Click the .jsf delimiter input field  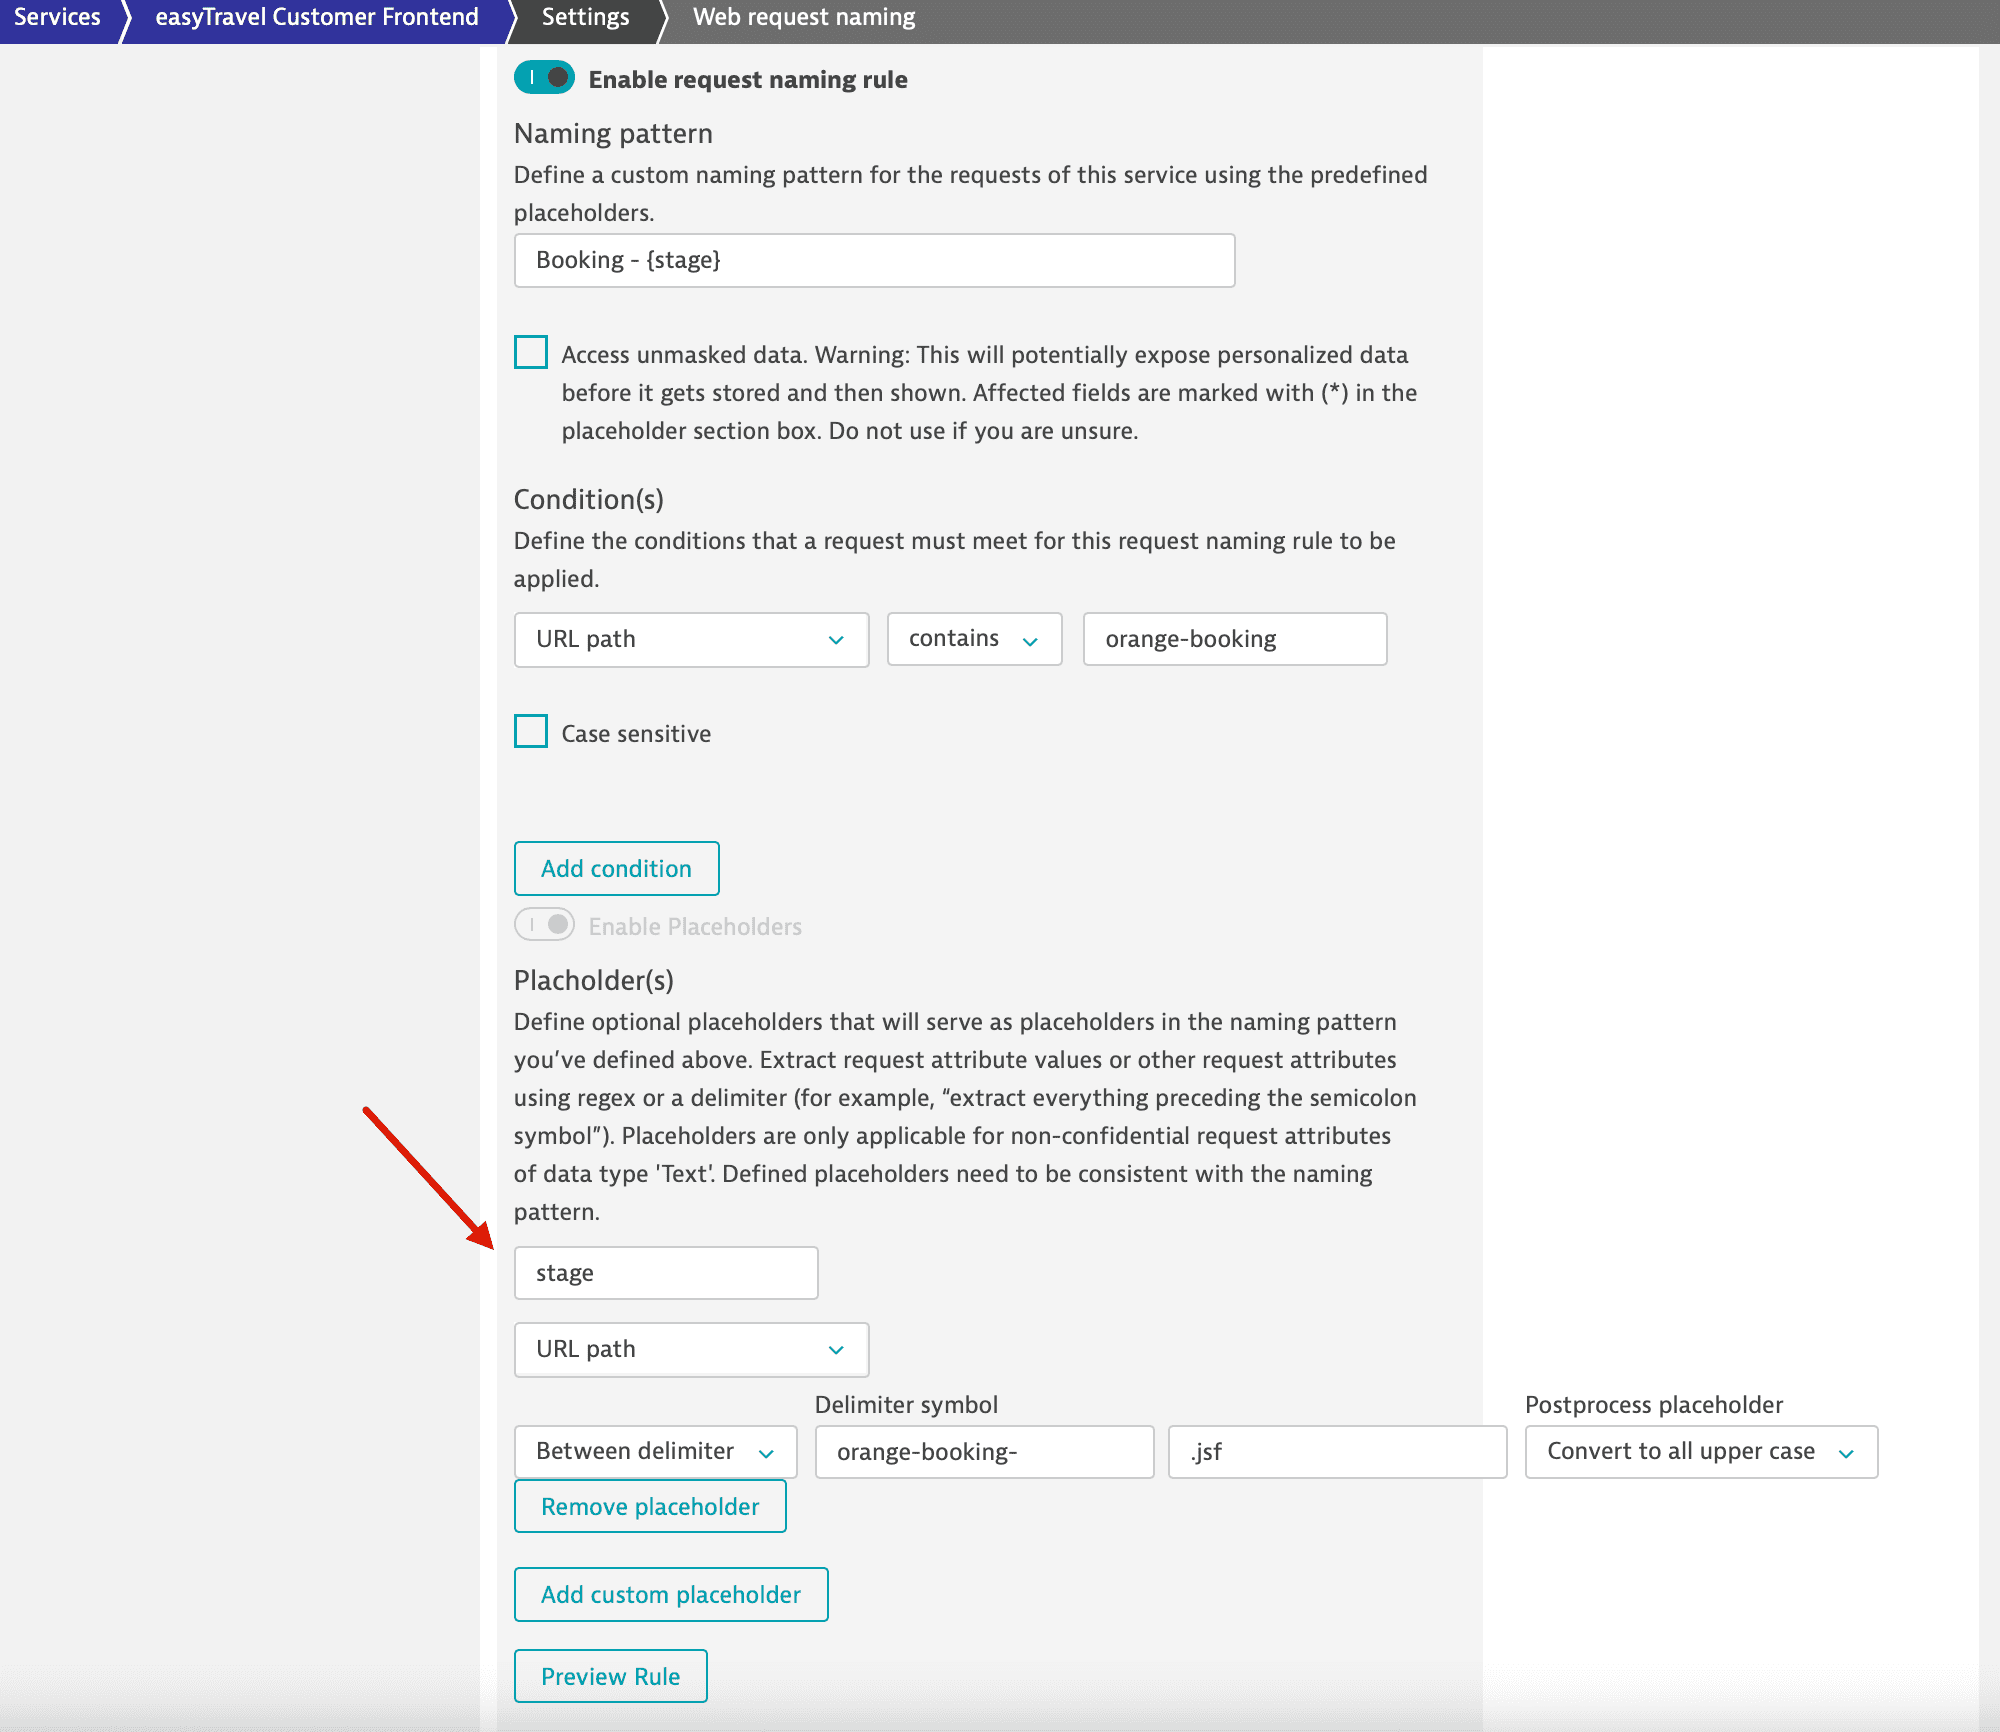point(1336,1452)
